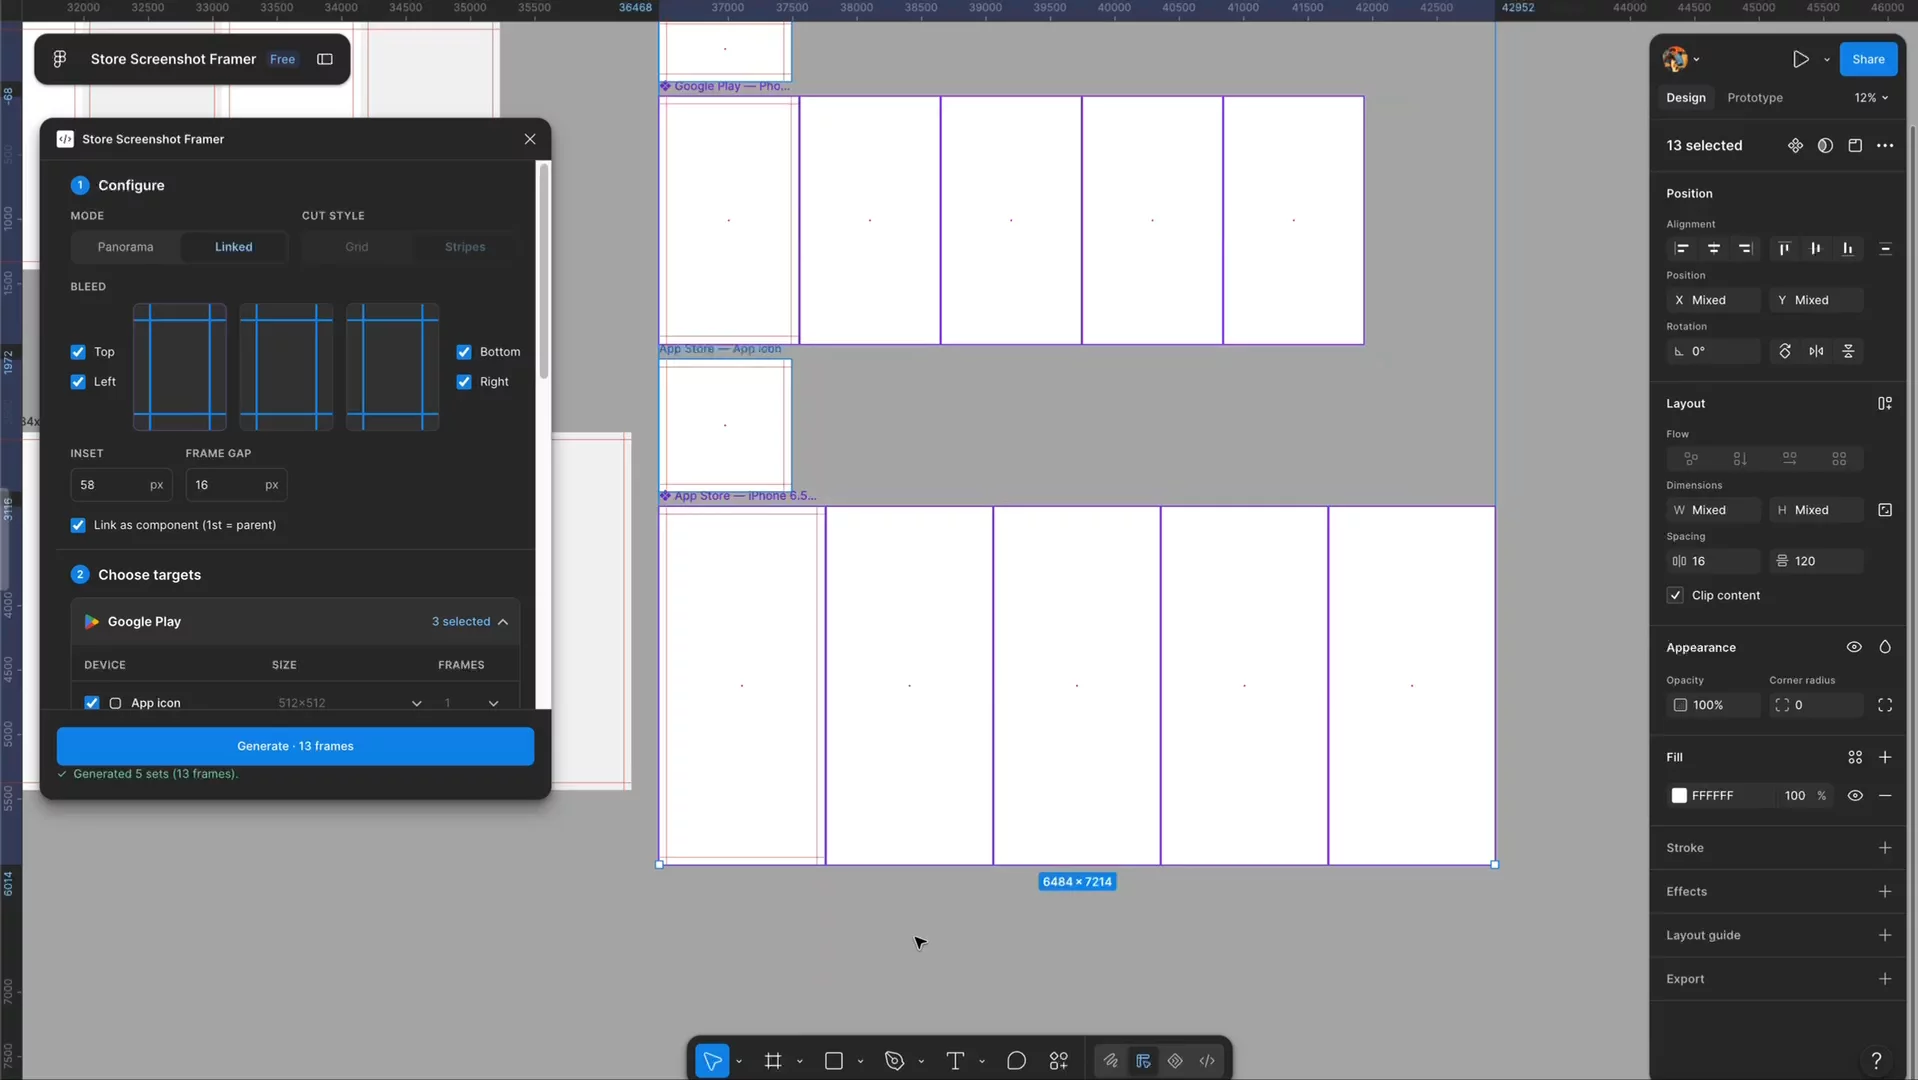Select the Move tool in bottom toolbar
The image size is (1918, 1080).
pos(712,1060)
